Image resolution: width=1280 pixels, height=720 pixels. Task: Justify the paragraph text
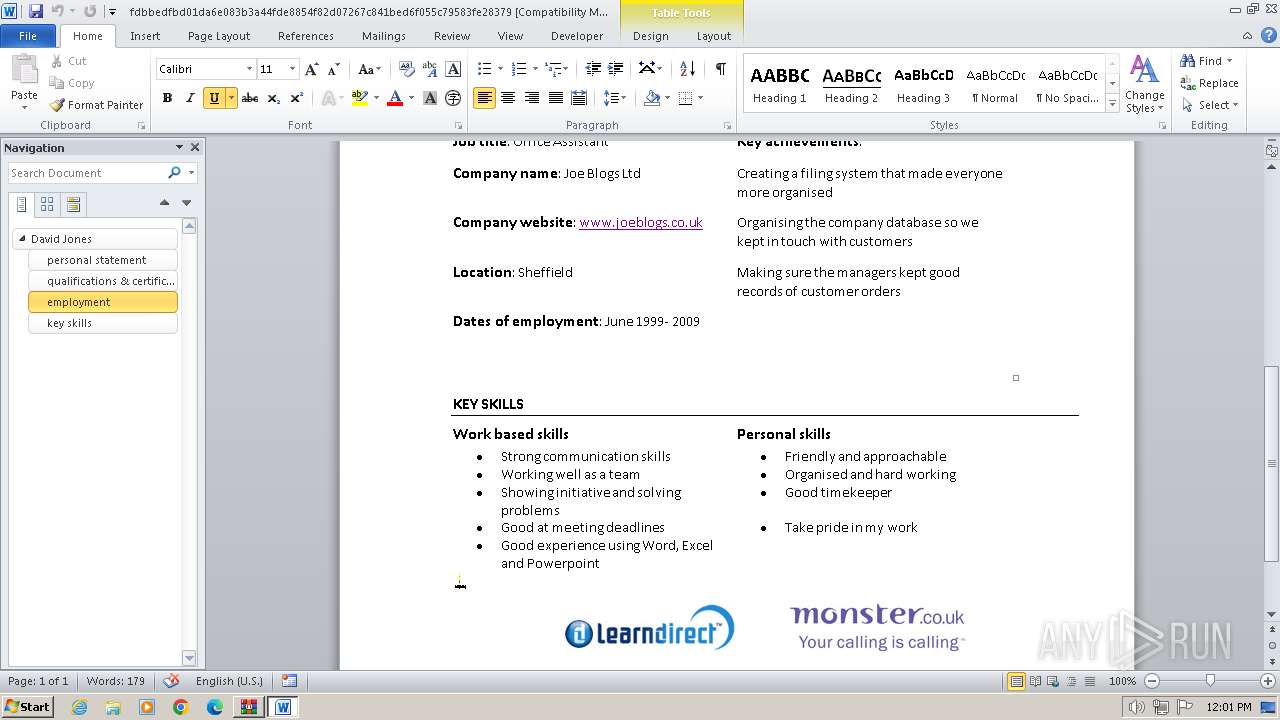point(555,98)
